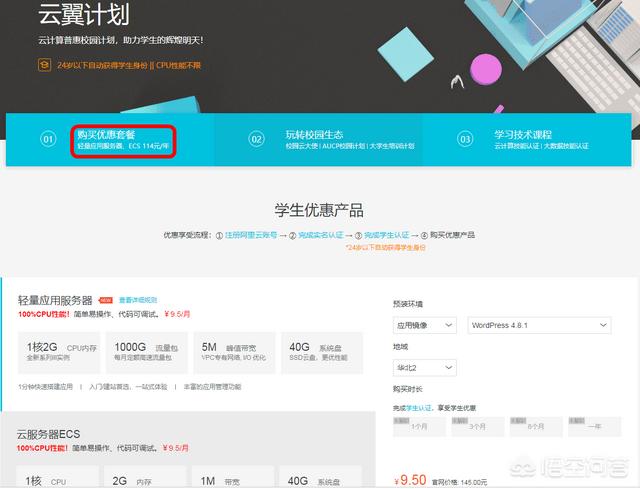Click the 01 step number circle
This screenshot has height=489, width=640.
(x=48, y=139)
